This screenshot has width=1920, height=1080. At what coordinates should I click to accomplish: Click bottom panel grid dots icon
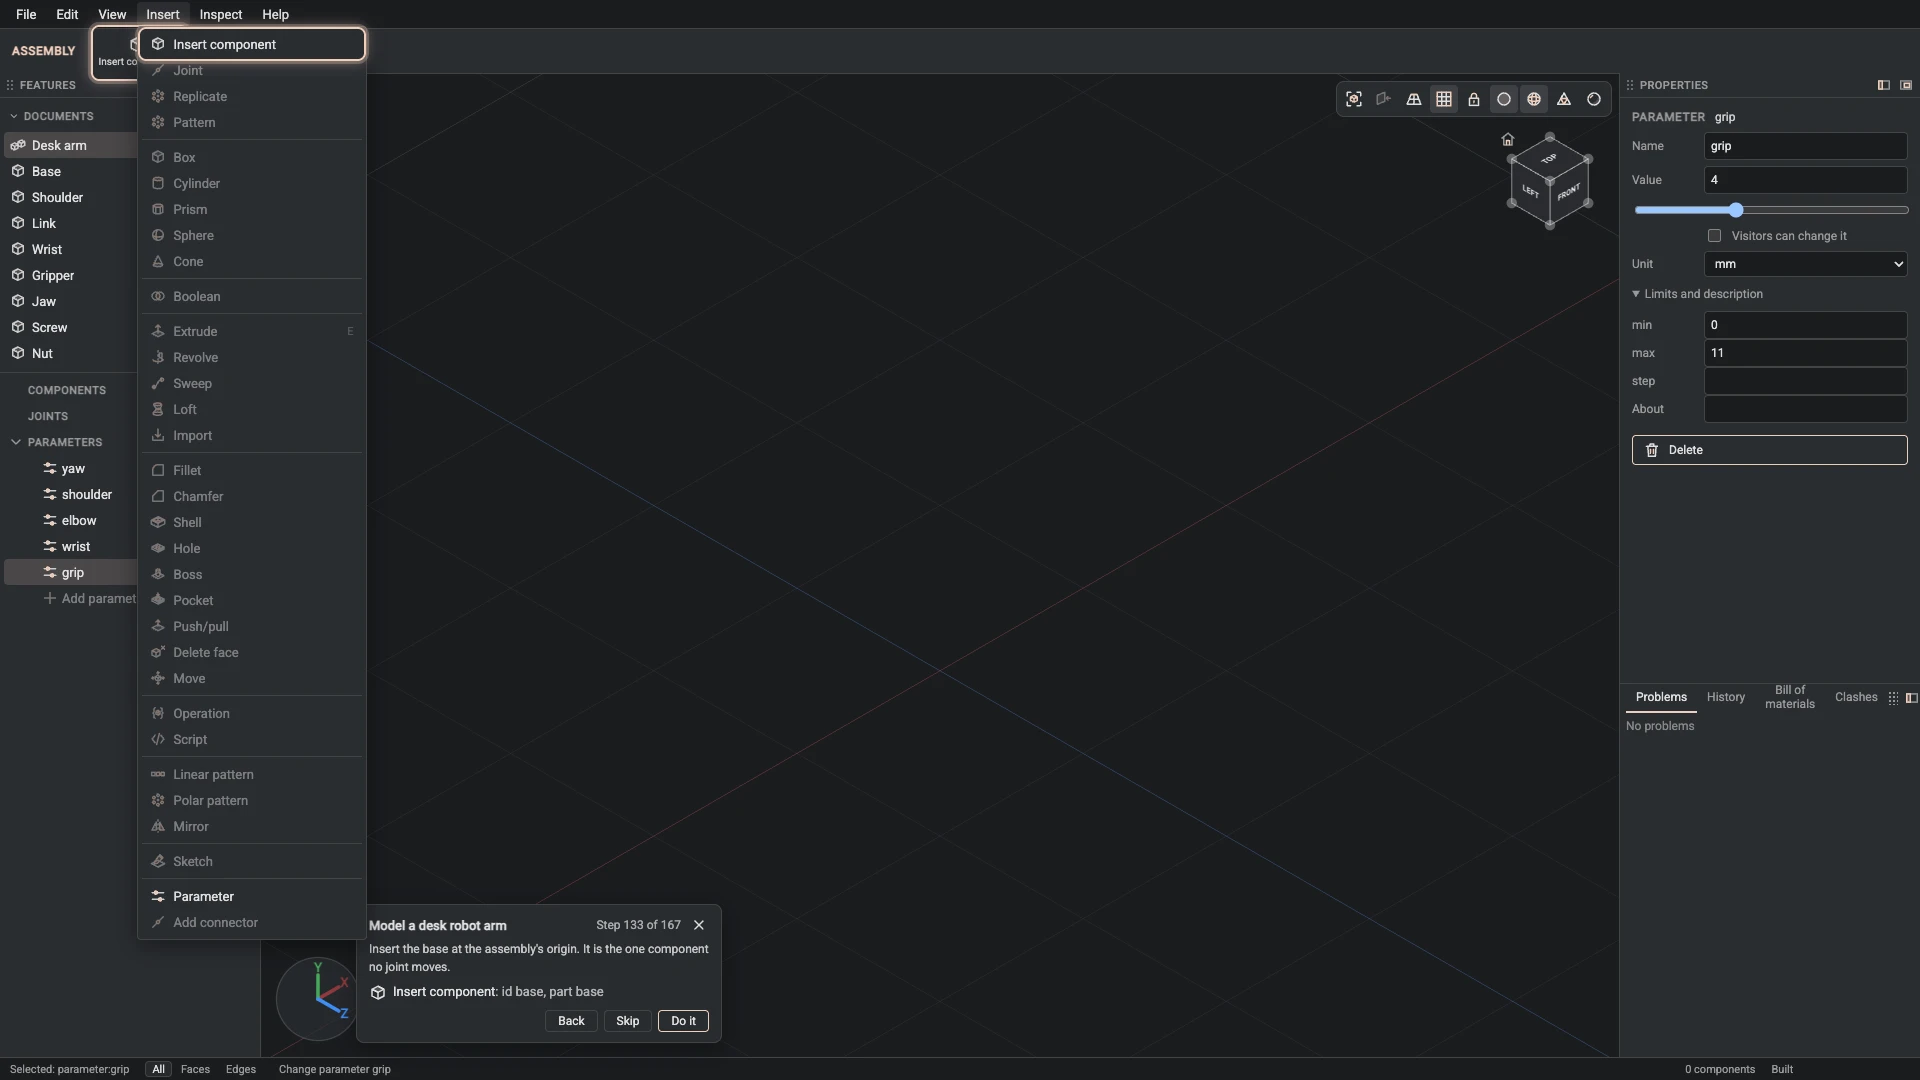[1893, 698]
